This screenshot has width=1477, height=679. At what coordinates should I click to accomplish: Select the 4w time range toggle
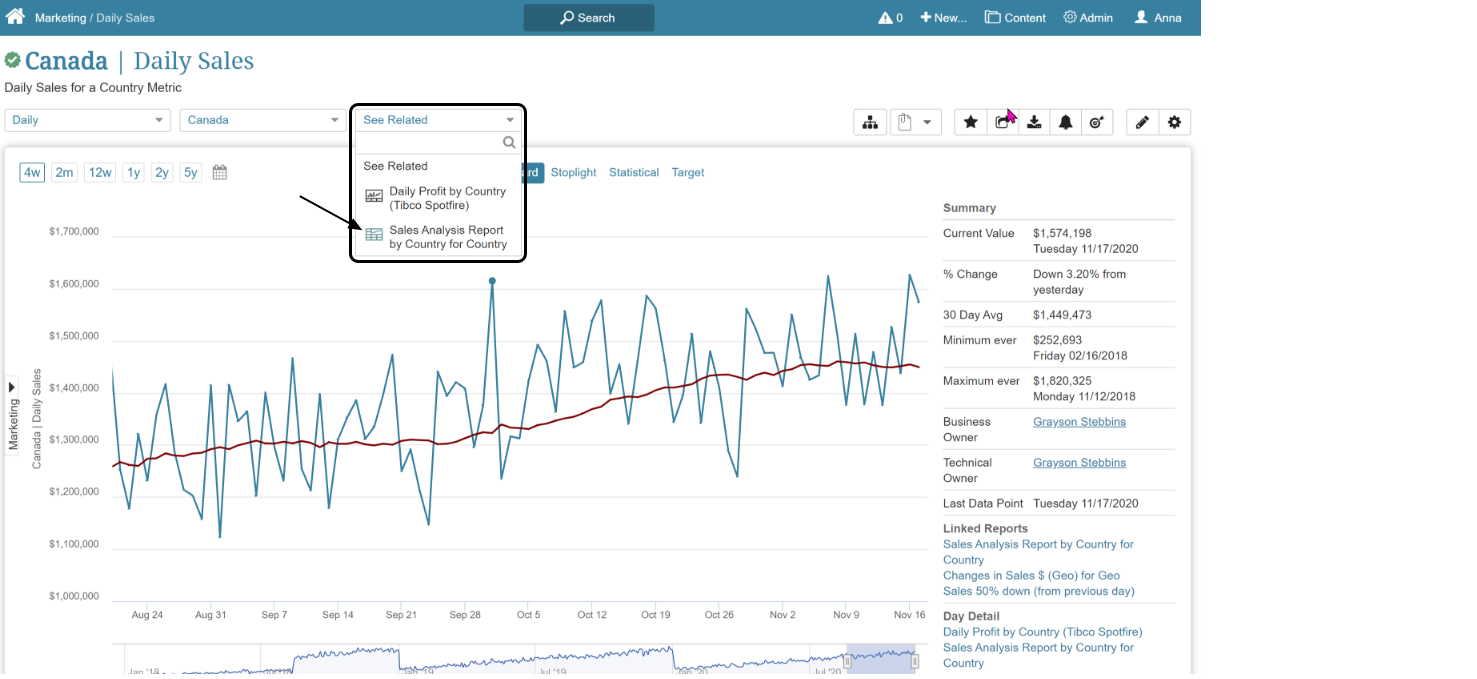(32, 172)
